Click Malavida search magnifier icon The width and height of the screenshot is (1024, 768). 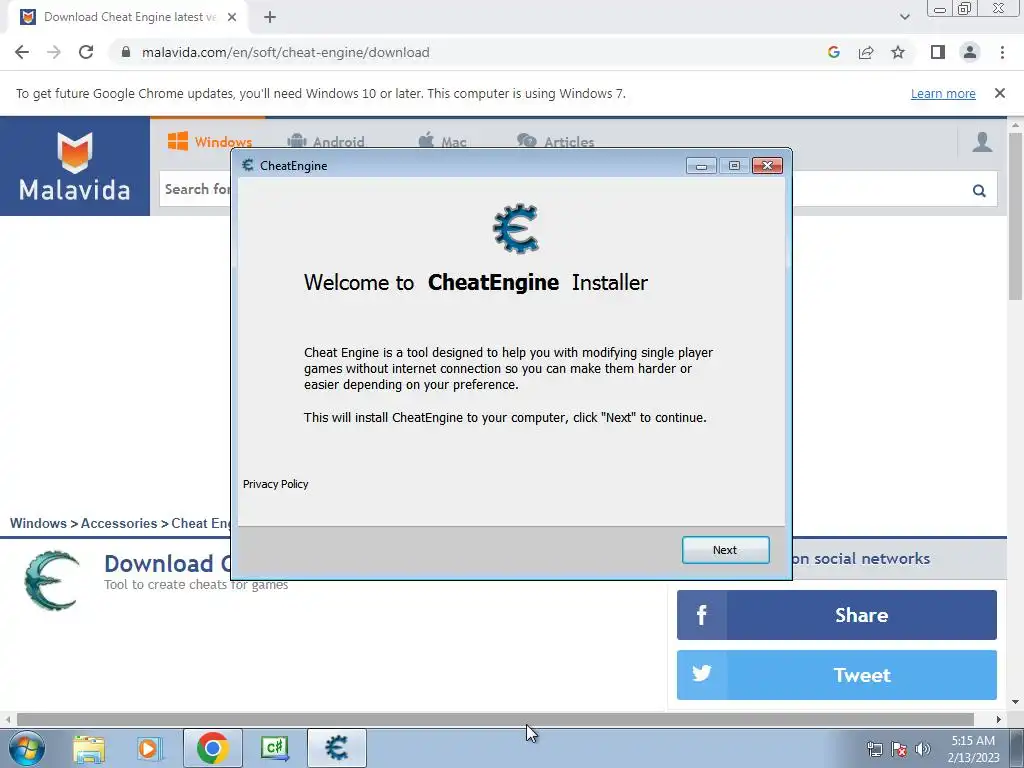(978, 190)
